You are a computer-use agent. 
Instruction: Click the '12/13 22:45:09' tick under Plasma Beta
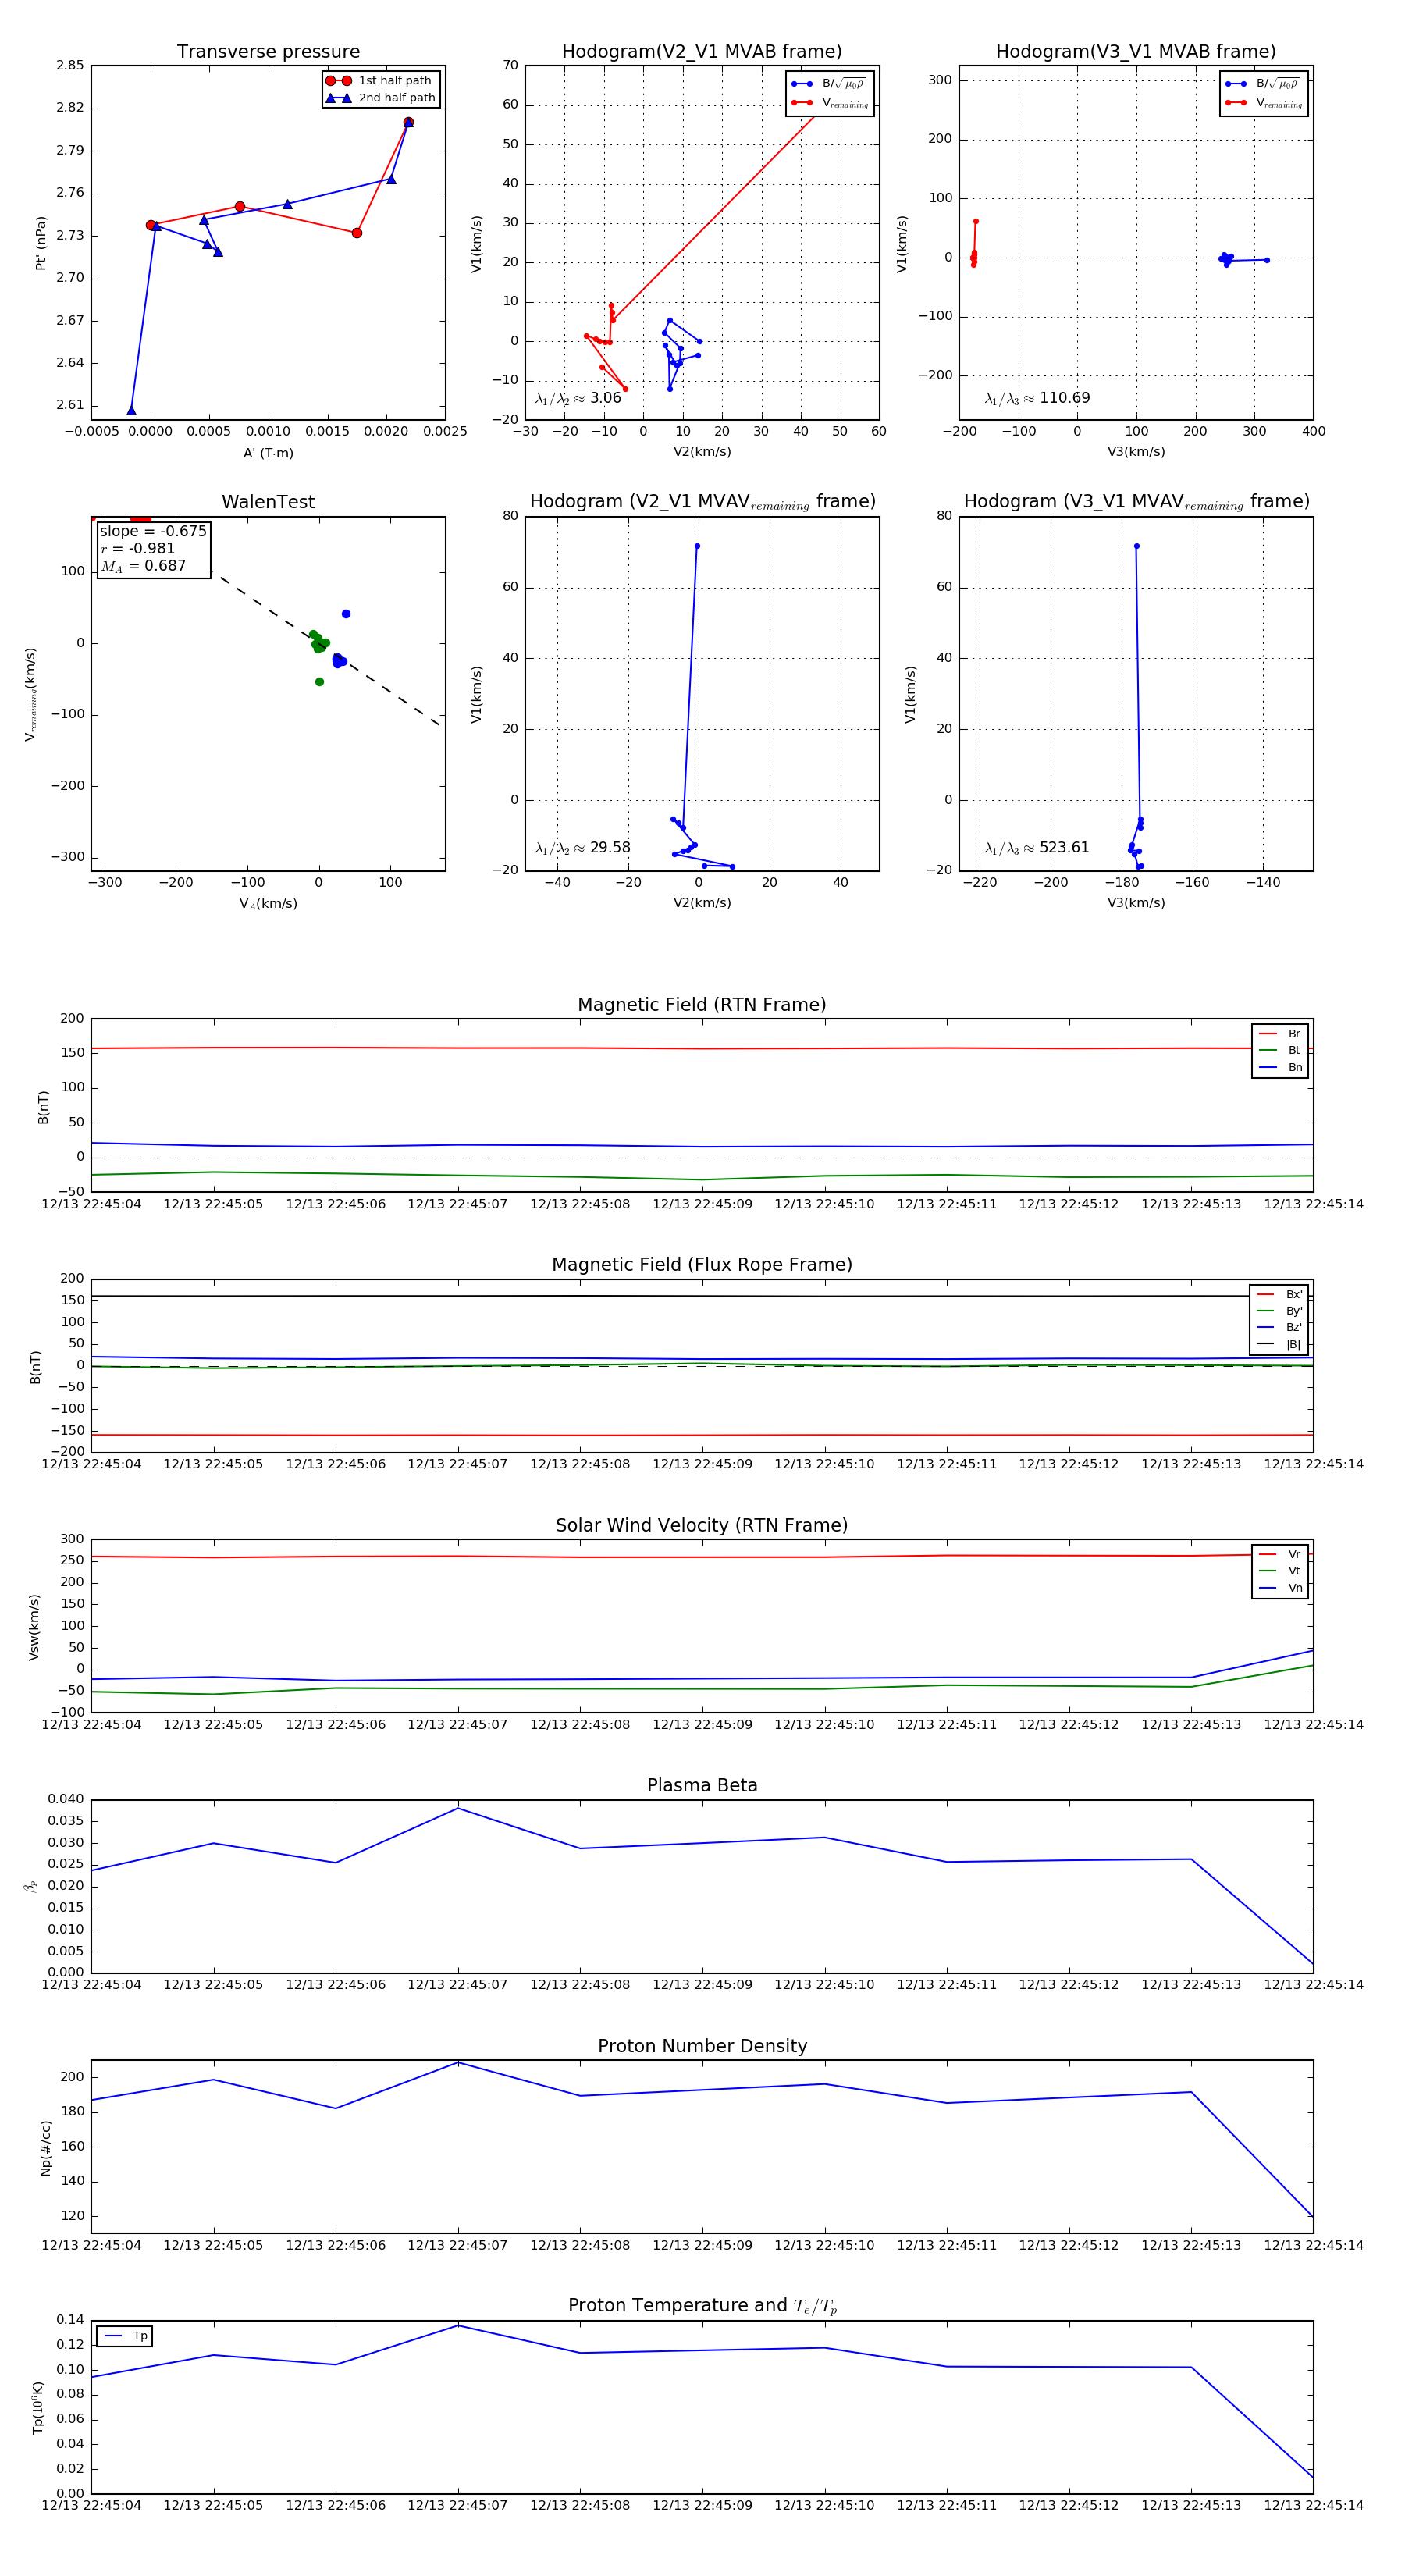tap(702, 1985)
